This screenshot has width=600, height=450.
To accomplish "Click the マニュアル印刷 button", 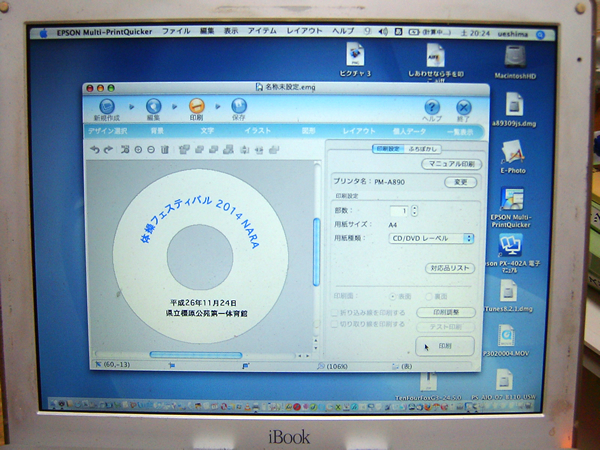I will [x=452, y=164].
